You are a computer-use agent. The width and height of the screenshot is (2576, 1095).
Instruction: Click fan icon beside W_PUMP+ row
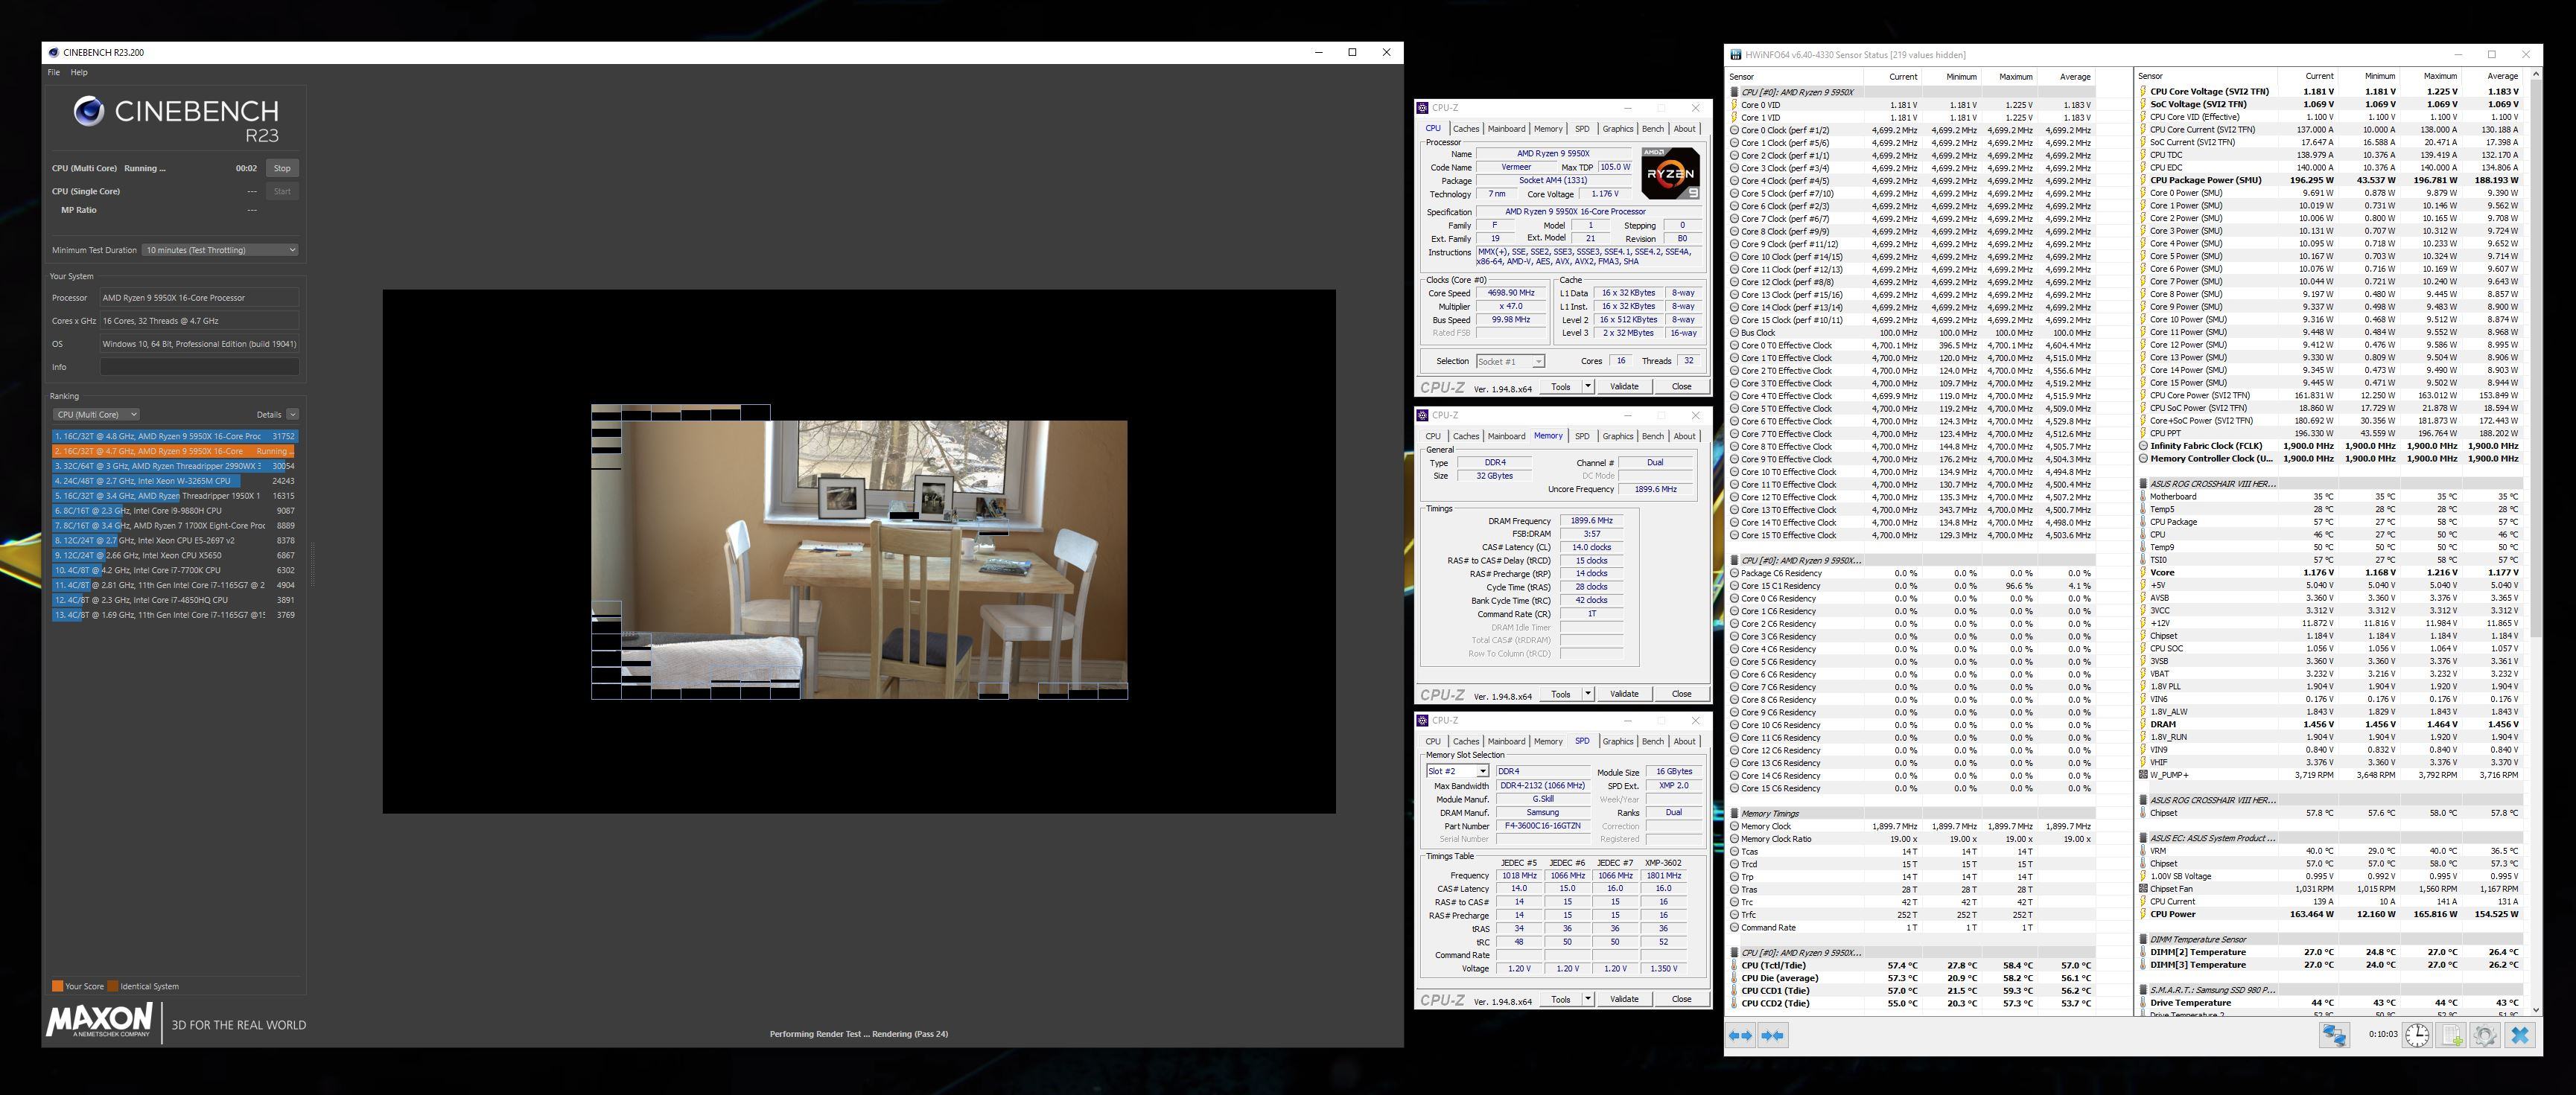point(2143,774)
